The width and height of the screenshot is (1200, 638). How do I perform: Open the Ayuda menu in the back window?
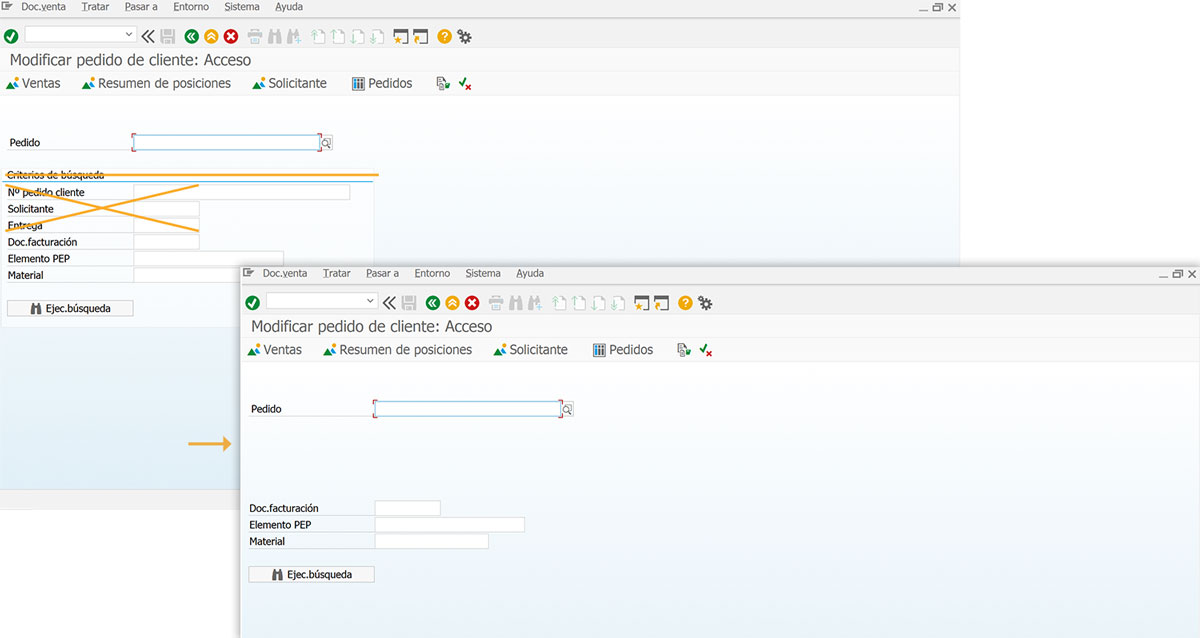pyautogui.click(x=289, y=7)
